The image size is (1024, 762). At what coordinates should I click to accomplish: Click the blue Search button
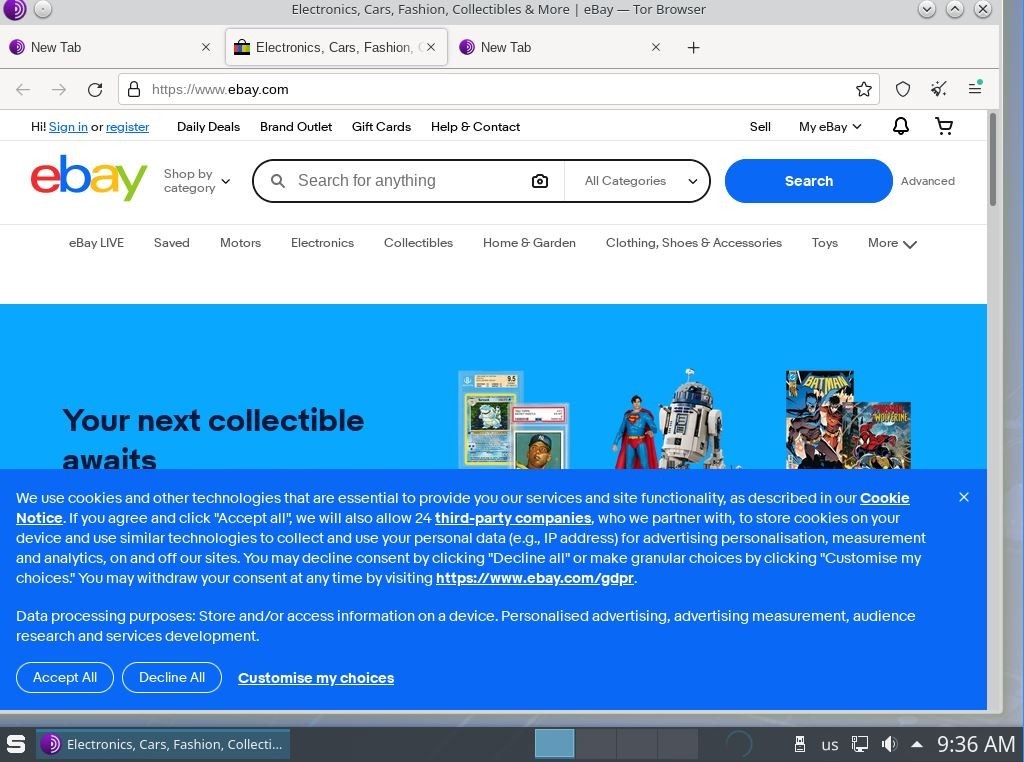[808, 181]
